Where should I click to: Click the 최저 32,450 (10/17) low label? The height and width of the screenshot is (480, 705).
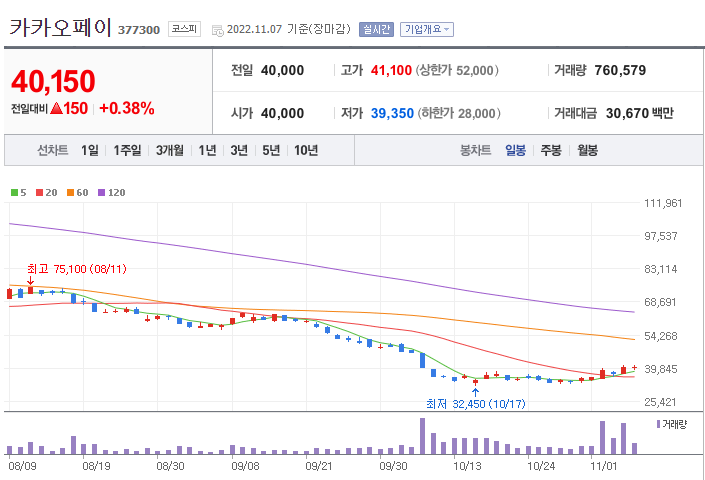tap(476, 404)
